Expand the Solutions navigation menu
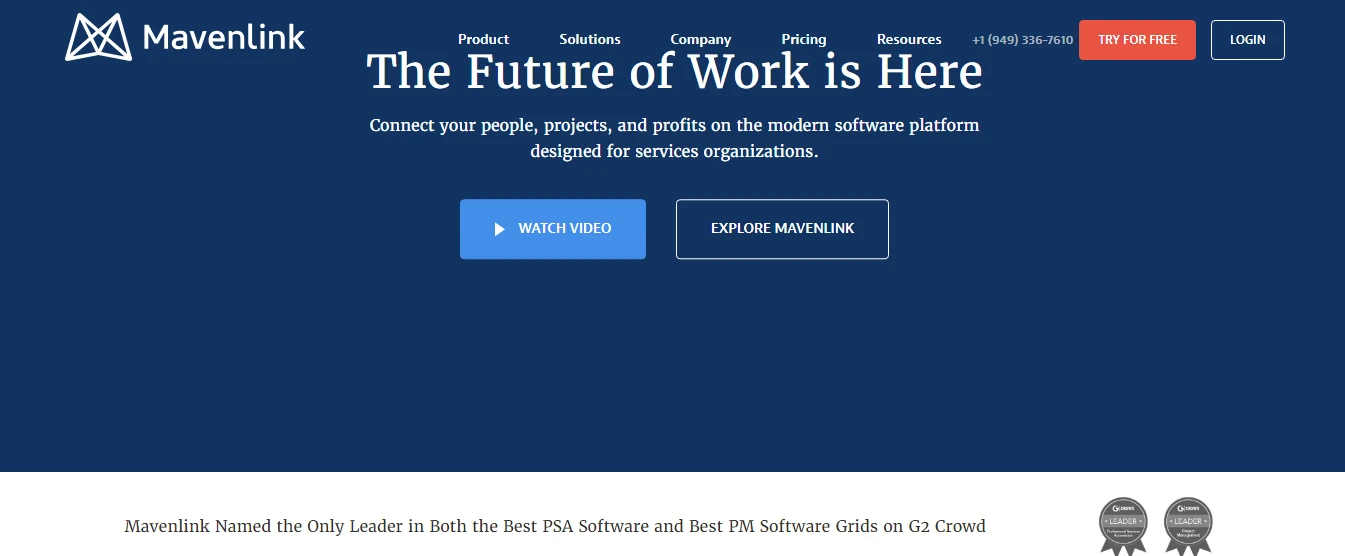This screenshot has height=556, width=1345. pyautogui.click(x=590, y=39)
